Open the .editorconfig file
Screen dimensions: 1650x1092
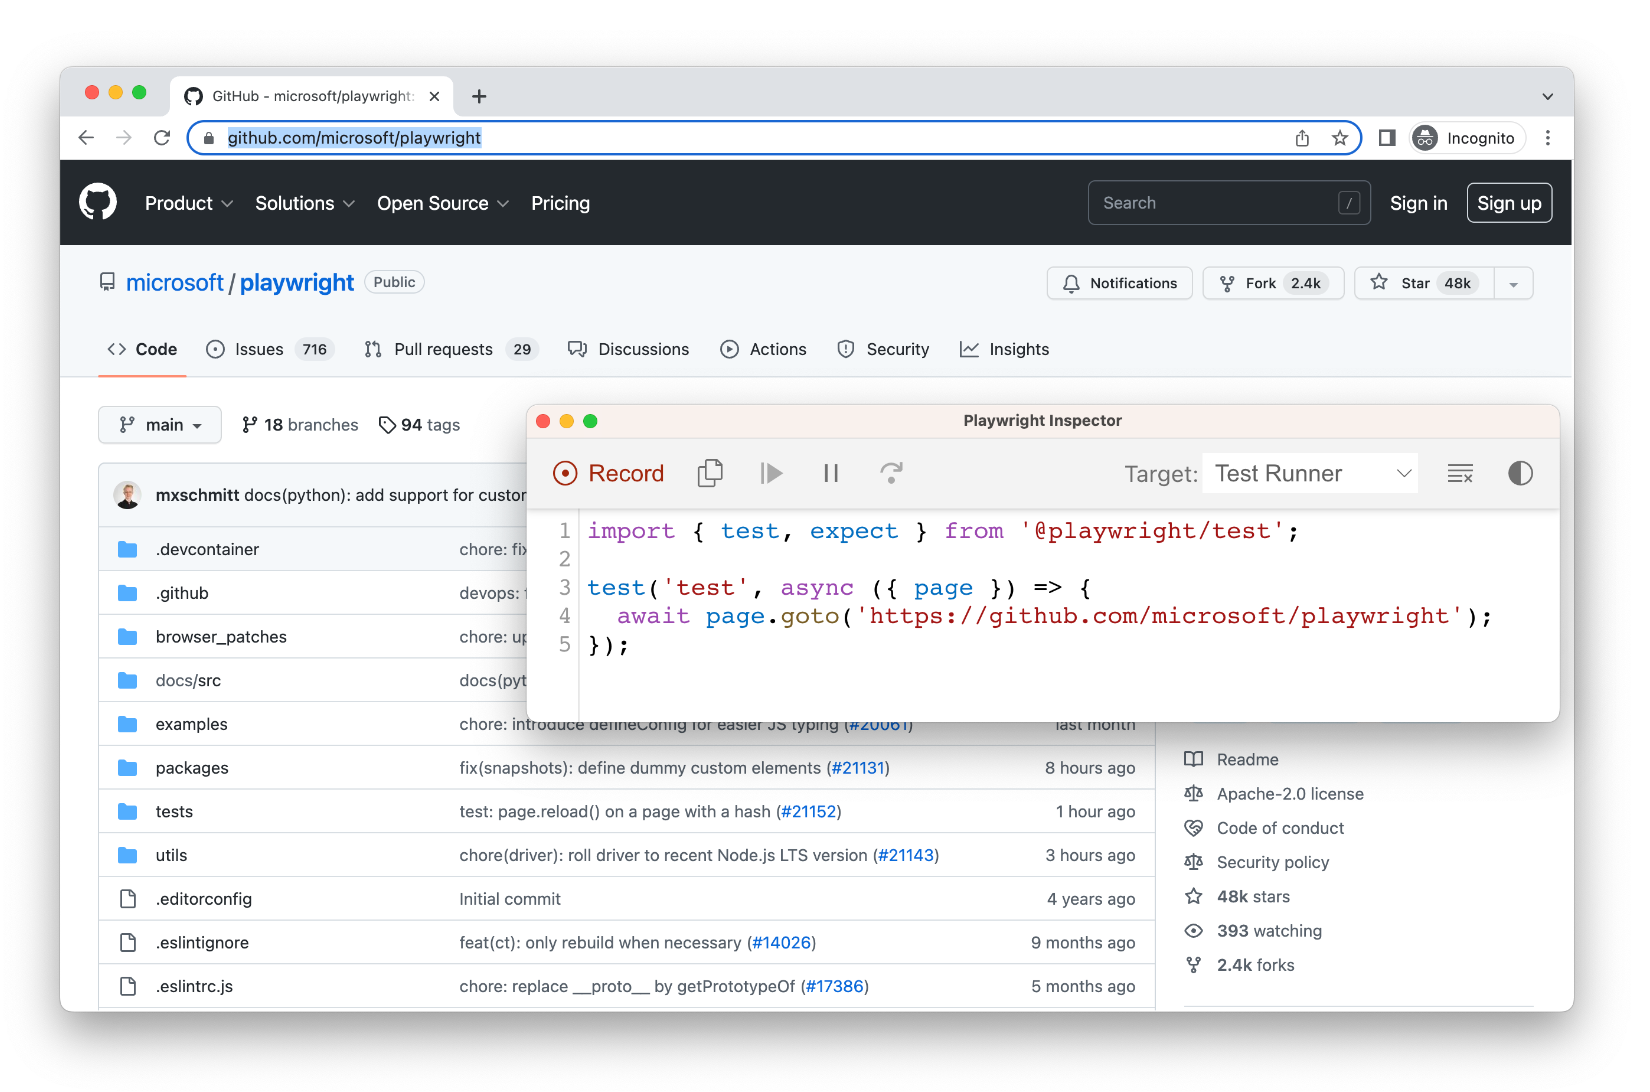click(204, 899)
